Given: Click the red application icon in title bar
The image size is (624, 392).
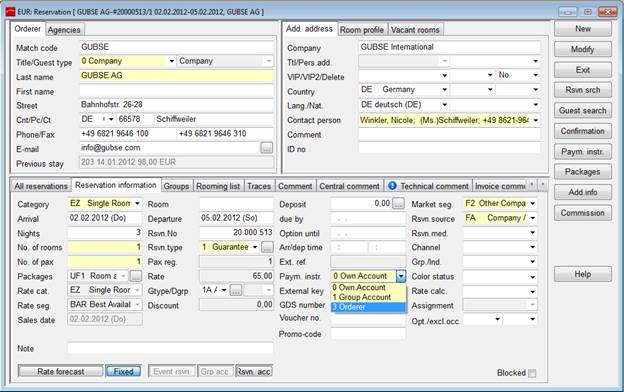Looking at the screenshot, I should click(x=10, y=12).
